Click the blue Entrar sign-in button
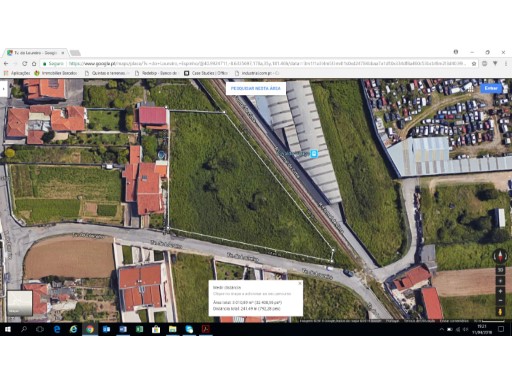 [491, 88]
